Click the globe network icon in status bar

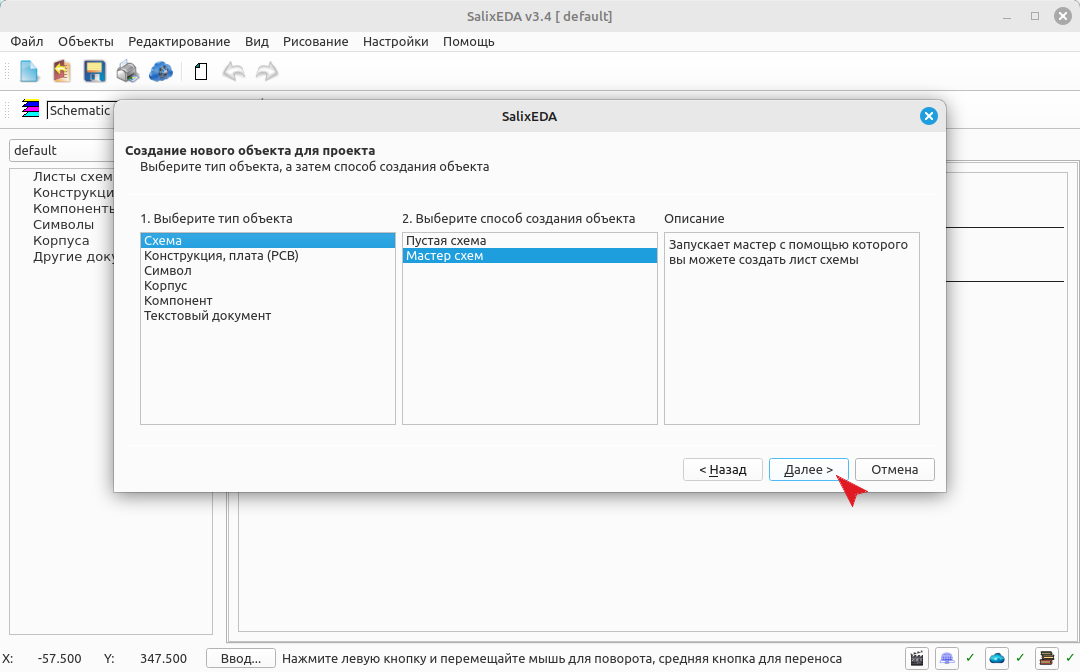[947, 658]
